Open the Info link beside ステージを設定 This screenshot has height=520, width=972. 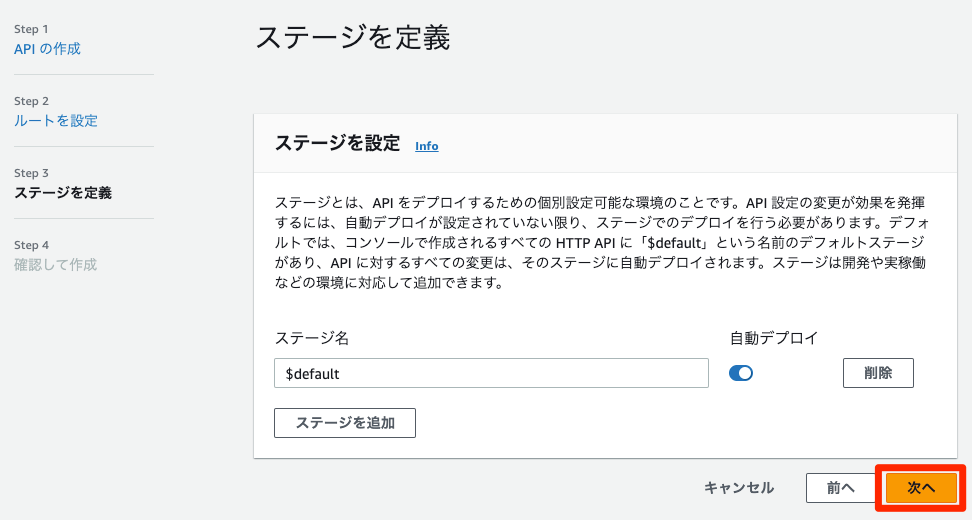coord(427,146)
